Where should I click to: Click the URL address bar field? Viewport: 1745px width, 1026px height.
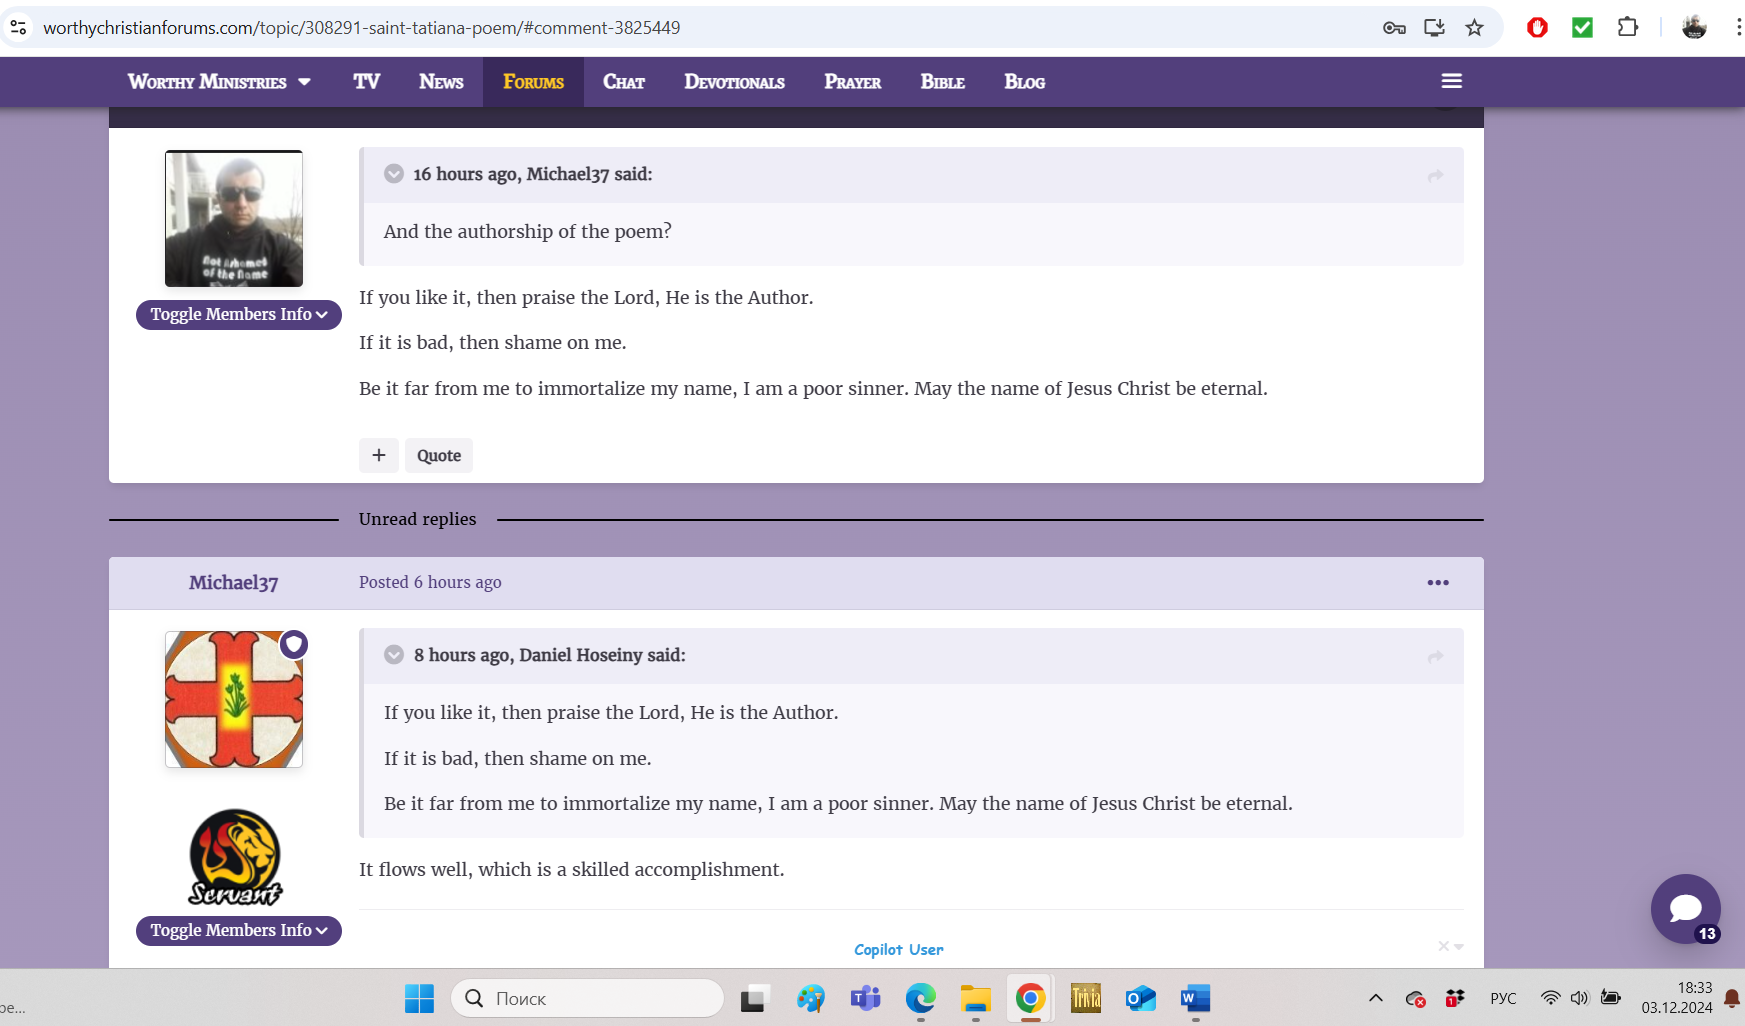point(700,28)
